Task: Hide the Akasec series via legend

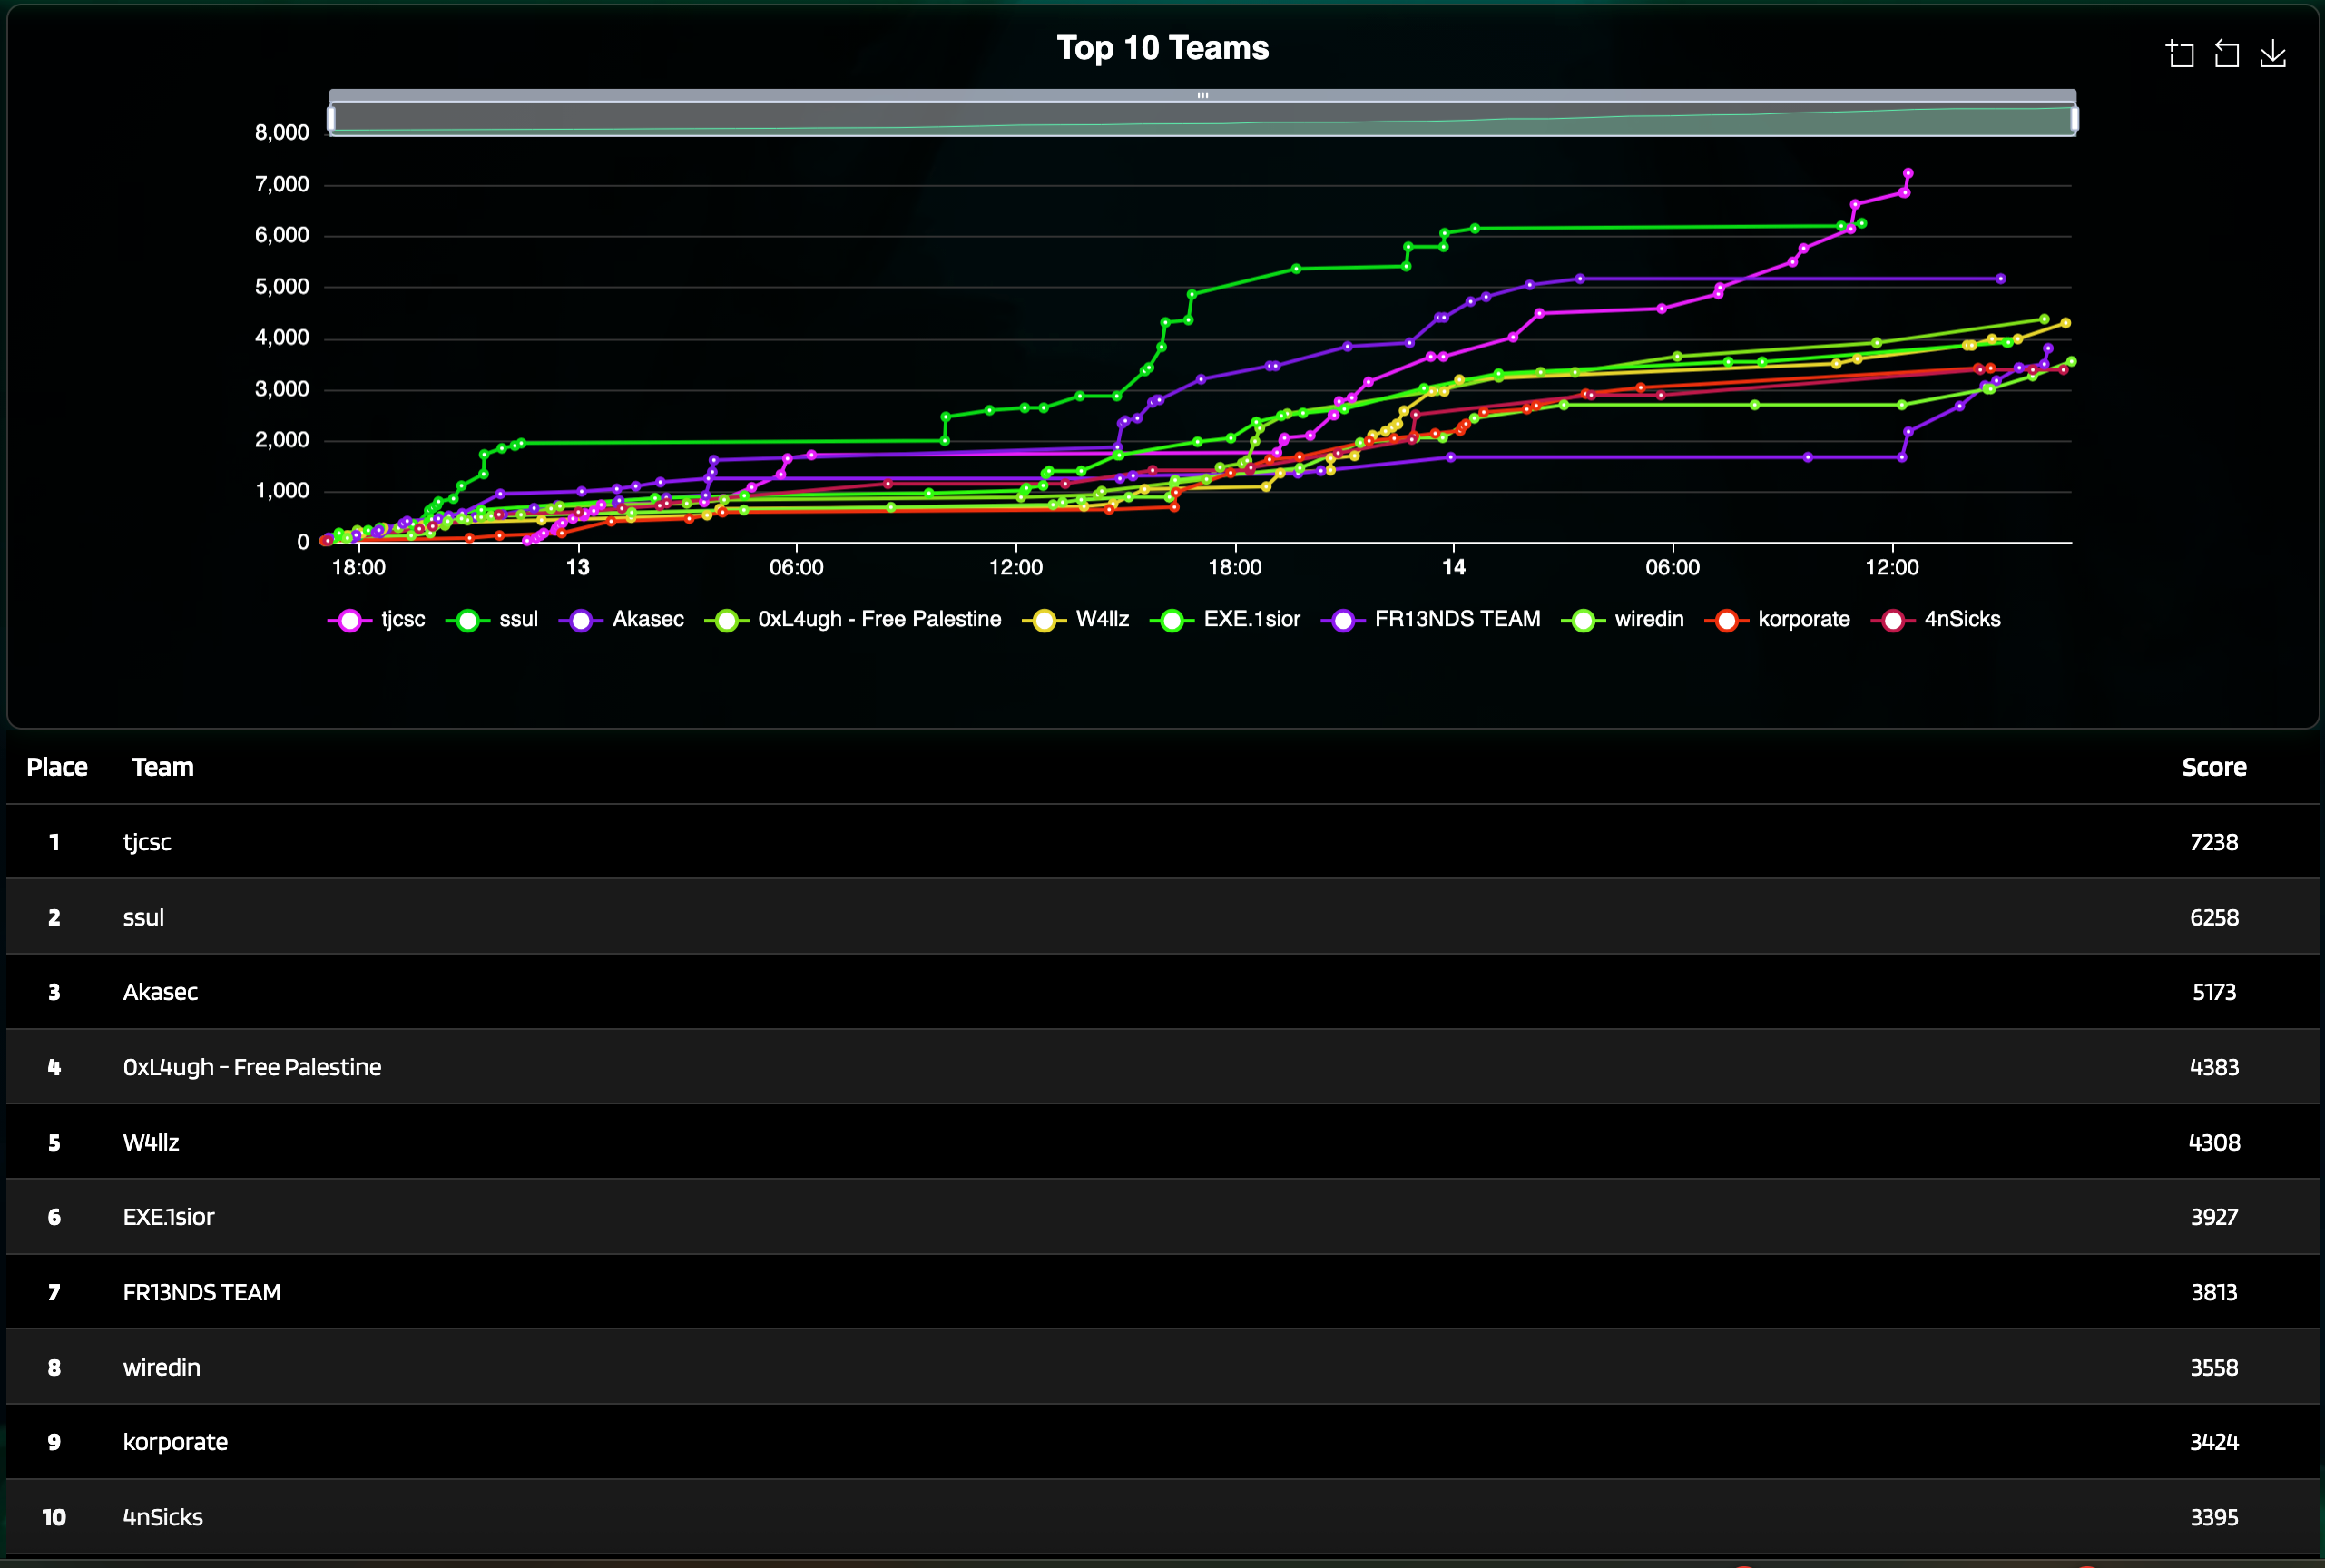Action: 647,620
